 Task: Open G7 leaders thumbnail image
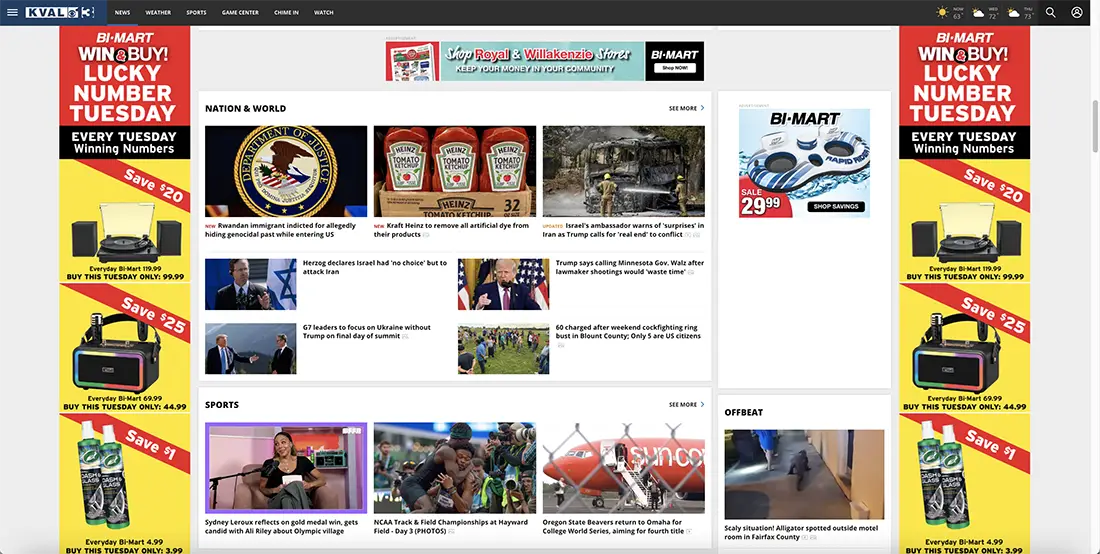[250, 349]
